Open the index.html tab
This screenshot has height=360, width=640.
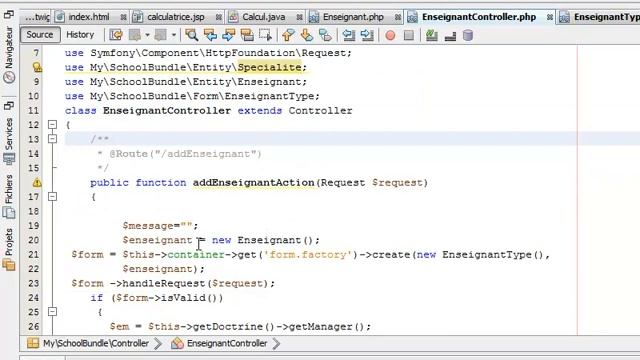[x=89, y=17]
